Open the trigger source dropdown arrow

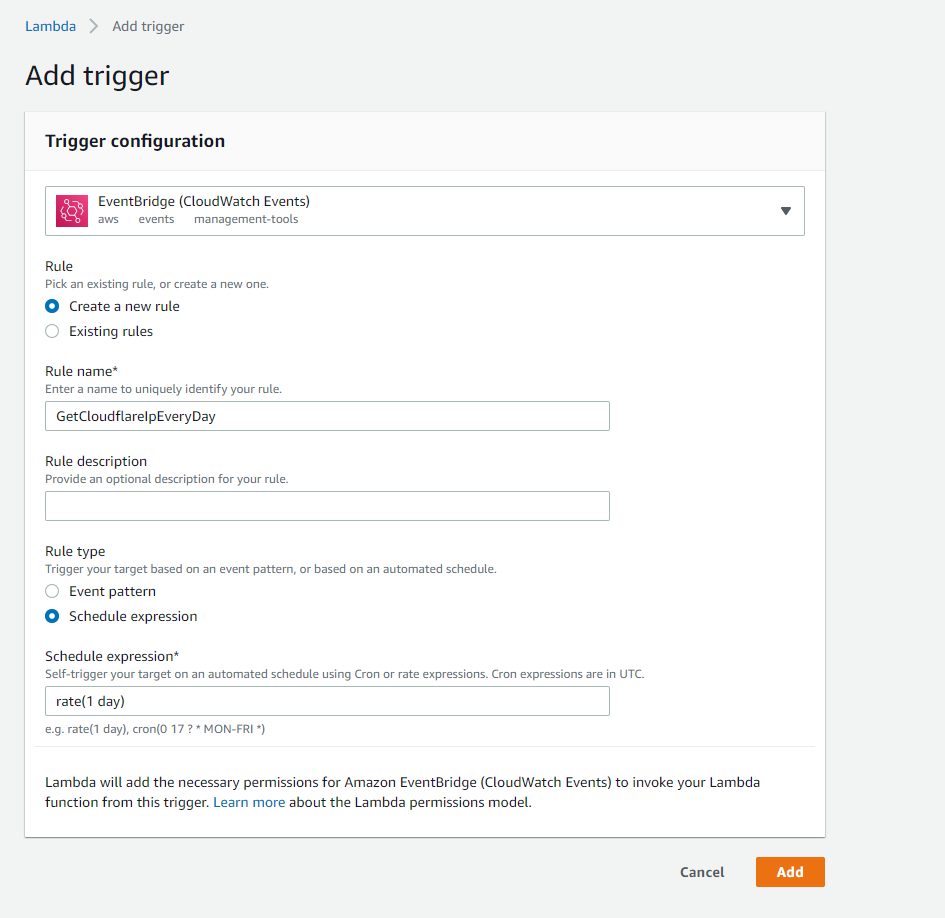tap(785, 211)
